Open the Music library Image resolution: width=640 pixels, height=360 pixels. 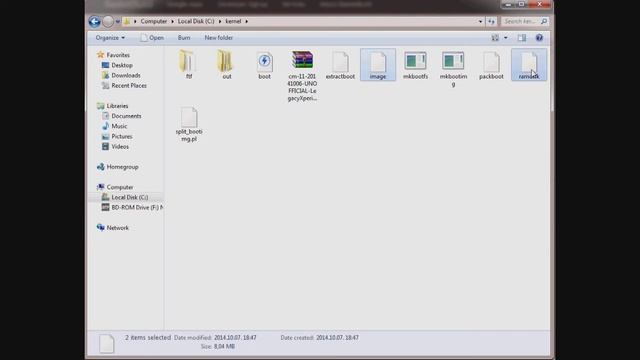pos(115,126)
